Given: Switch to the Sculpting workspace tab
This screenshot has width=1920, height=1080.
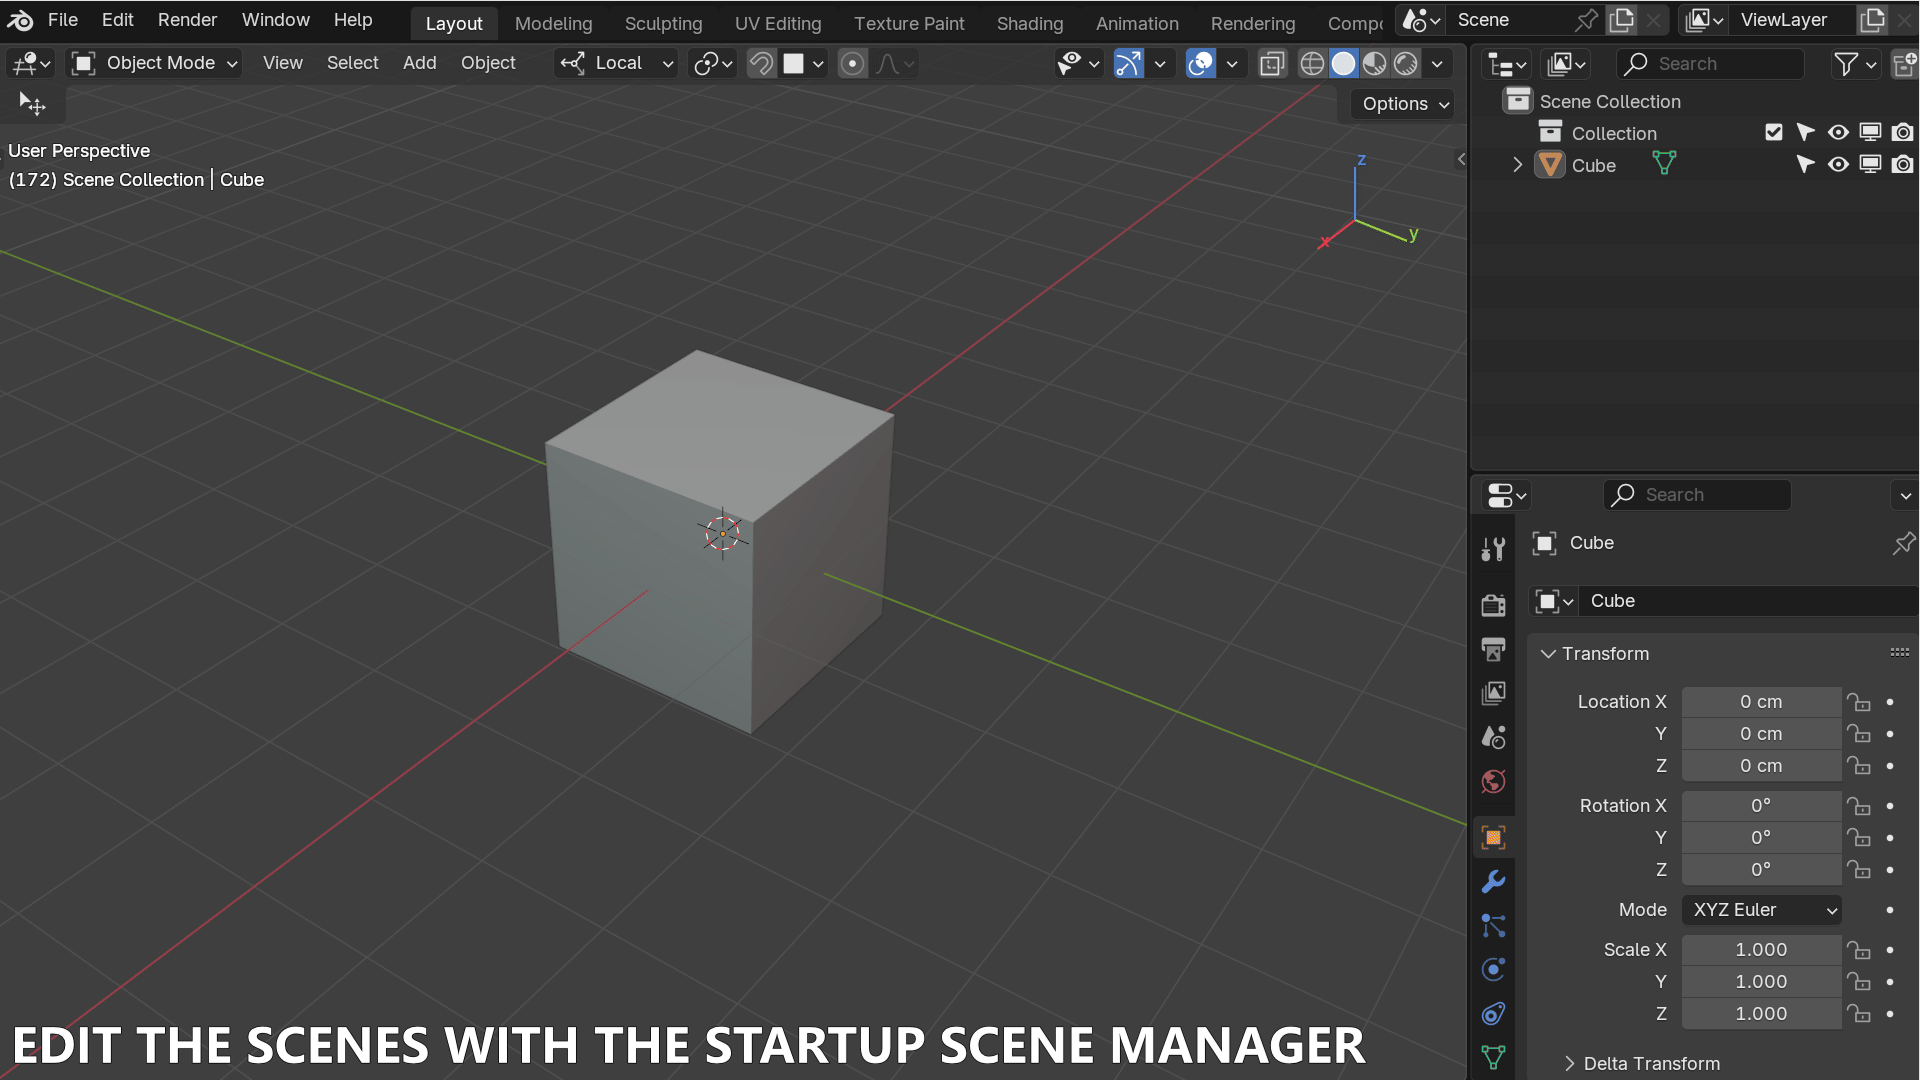Looking at the screenshot, I should pos(663,23).
